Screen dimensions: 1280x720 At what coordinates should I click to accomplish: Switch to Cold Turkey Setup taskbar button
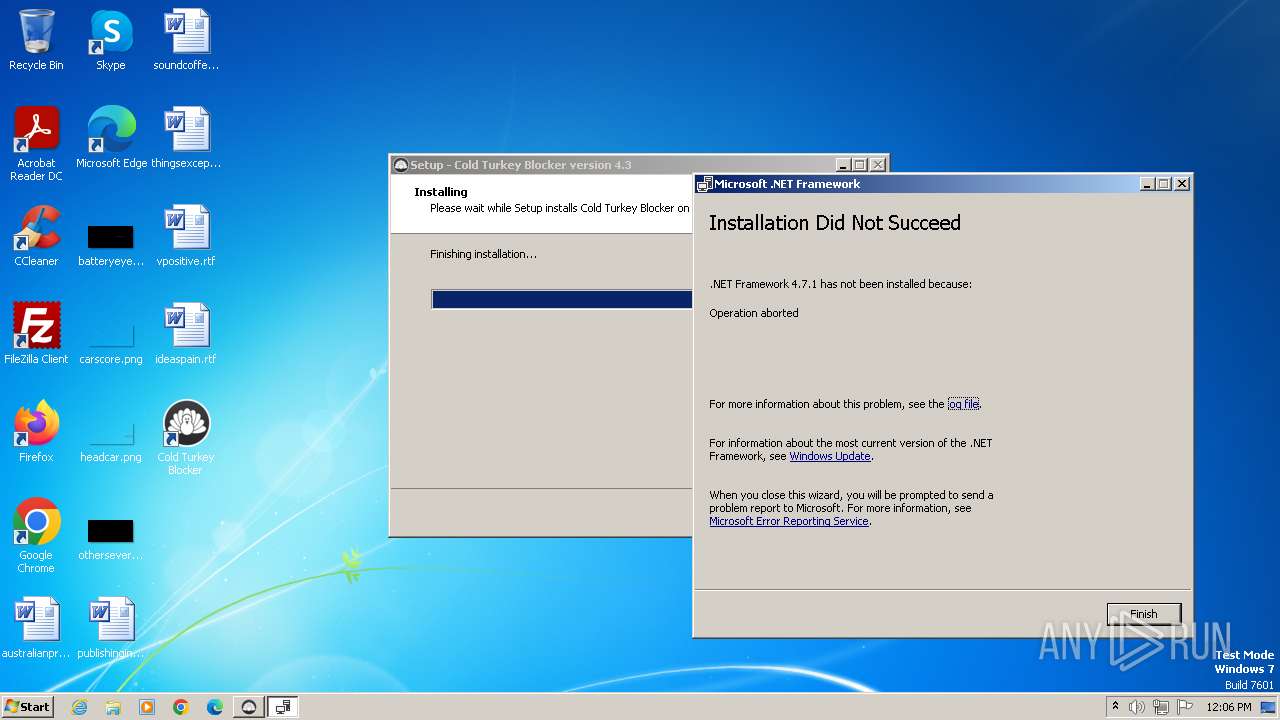tap(249, 707)
